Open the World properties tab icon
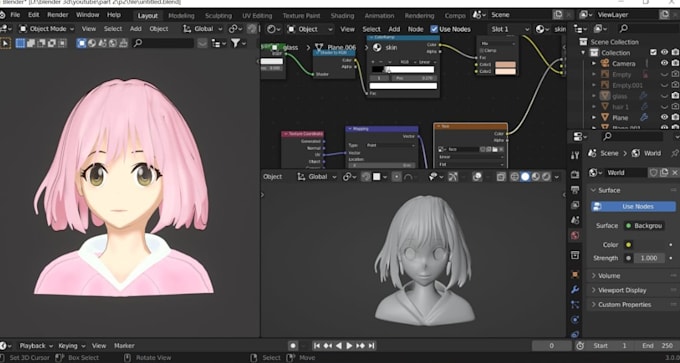This screenshot has height=363, width=680. [575, 235]
